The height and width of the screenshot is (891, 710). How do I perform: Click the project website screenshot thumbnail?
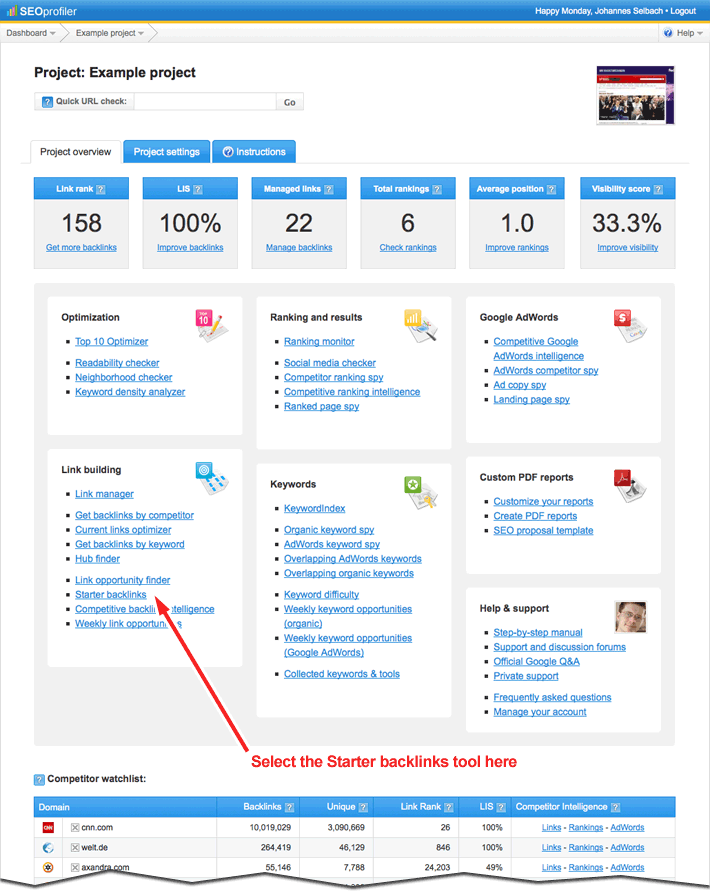(635, 95)
